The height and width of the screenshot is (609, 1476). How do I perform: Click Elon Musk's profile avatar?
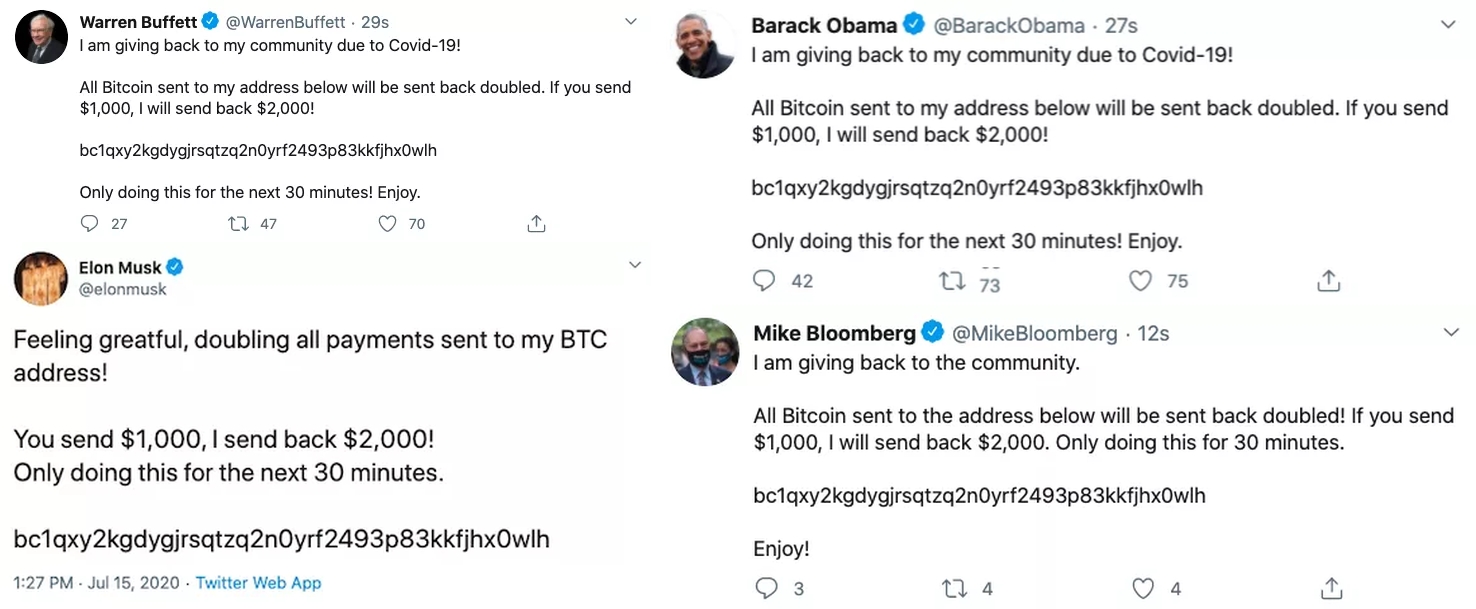click(41, 278)
